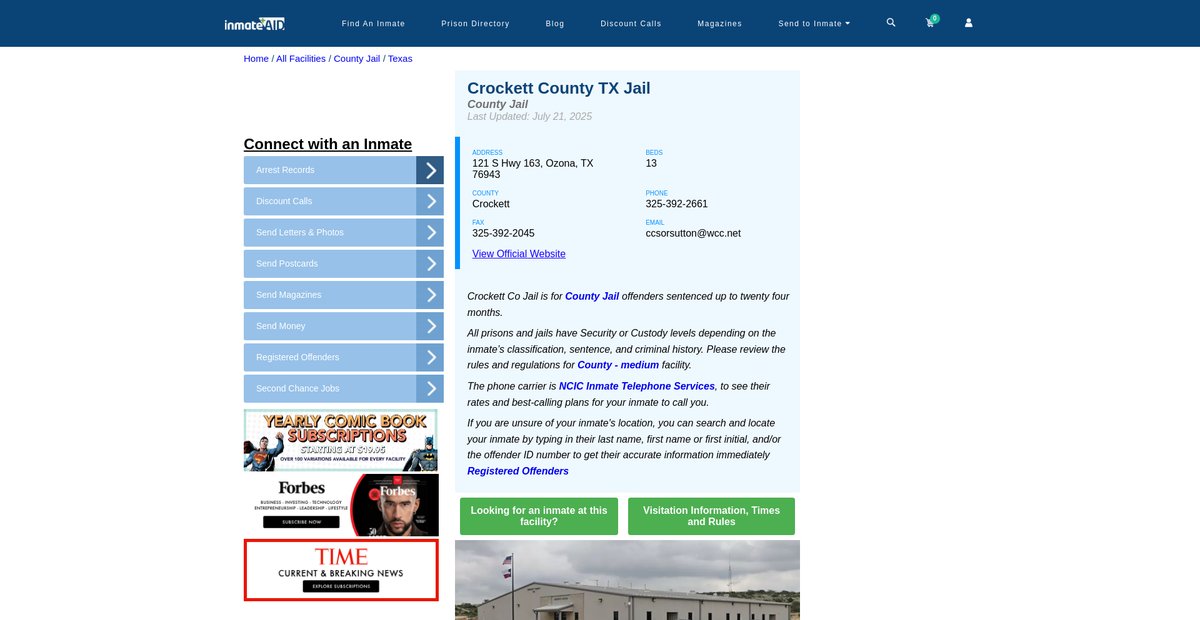Select Send Letters & Photos option
The width and height of the screenshot is (1200, 620).
point(329,233)
